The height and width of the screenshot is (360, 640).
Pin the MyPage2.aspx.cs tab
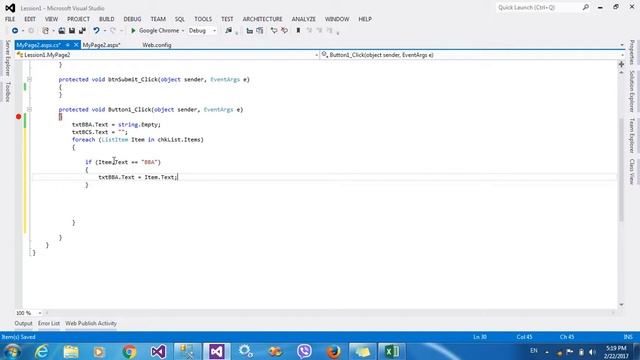coord(67,45)
